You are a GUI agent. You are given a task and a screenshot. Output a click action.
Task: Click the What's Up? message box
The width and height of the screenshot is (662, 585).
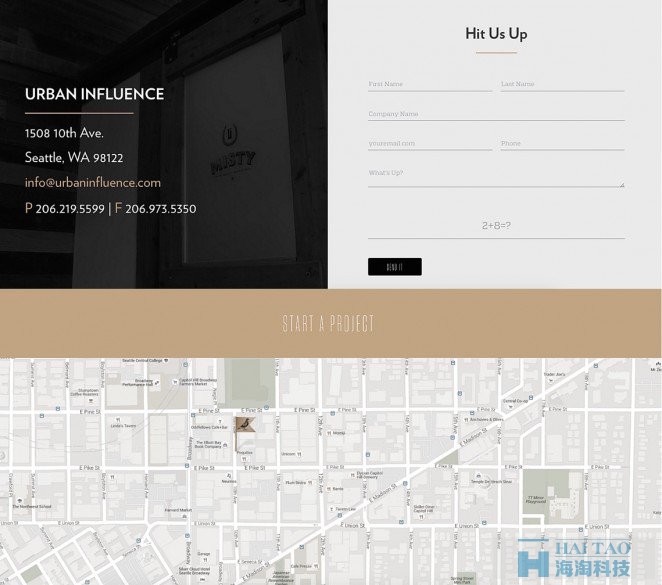496,177
